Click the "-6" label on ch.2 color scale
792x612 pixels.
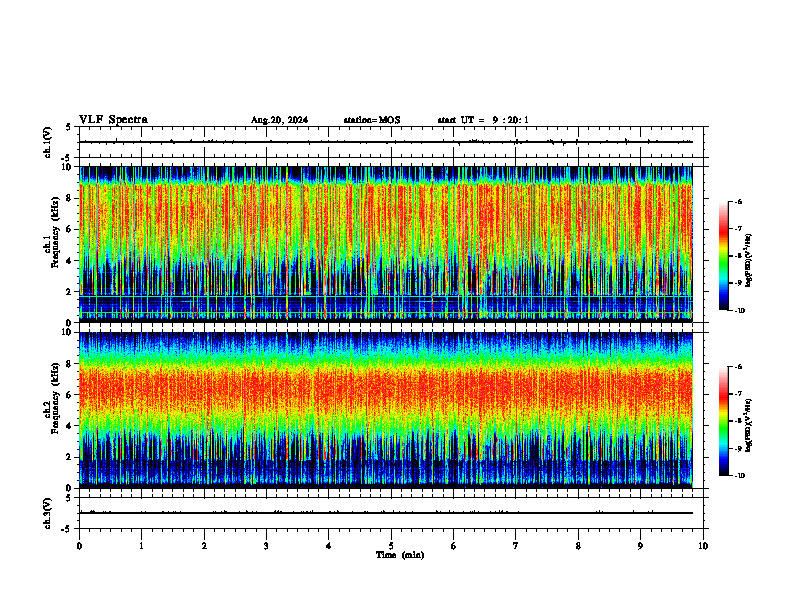click(738, 367)
